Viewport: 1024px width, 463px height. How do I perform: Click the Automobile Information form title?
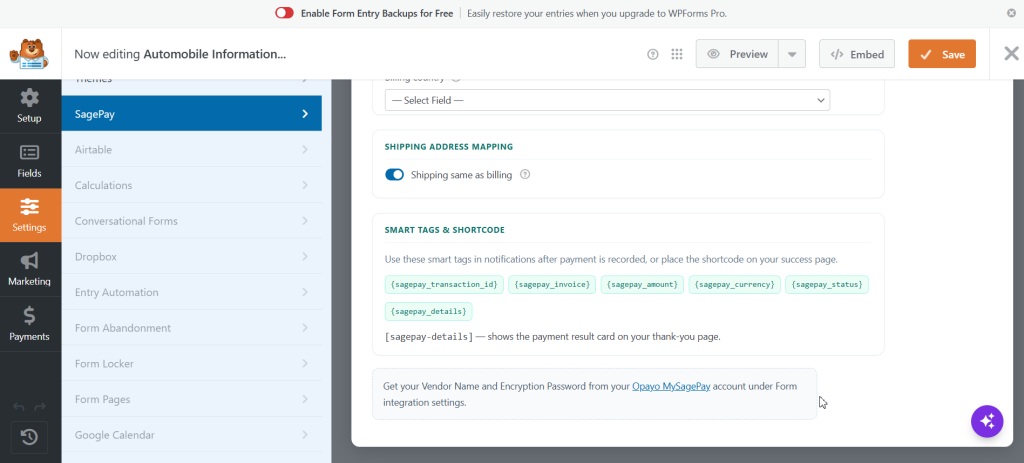click(214, 54)
